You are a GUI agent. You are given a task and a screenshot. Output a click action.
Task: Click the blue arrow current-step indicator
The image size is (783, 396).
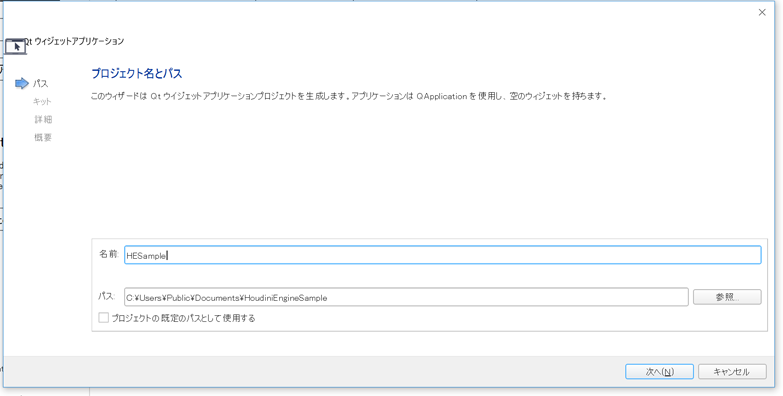coord(22,83)
